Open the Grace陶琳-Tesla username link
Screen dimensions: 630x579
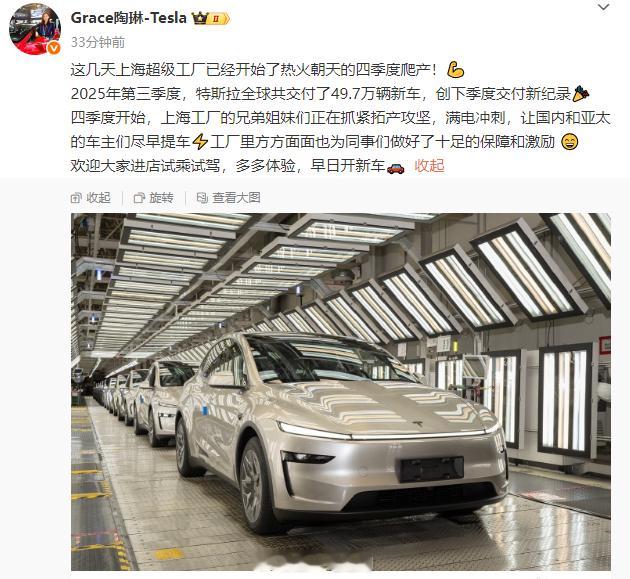[x=129, y=18]
